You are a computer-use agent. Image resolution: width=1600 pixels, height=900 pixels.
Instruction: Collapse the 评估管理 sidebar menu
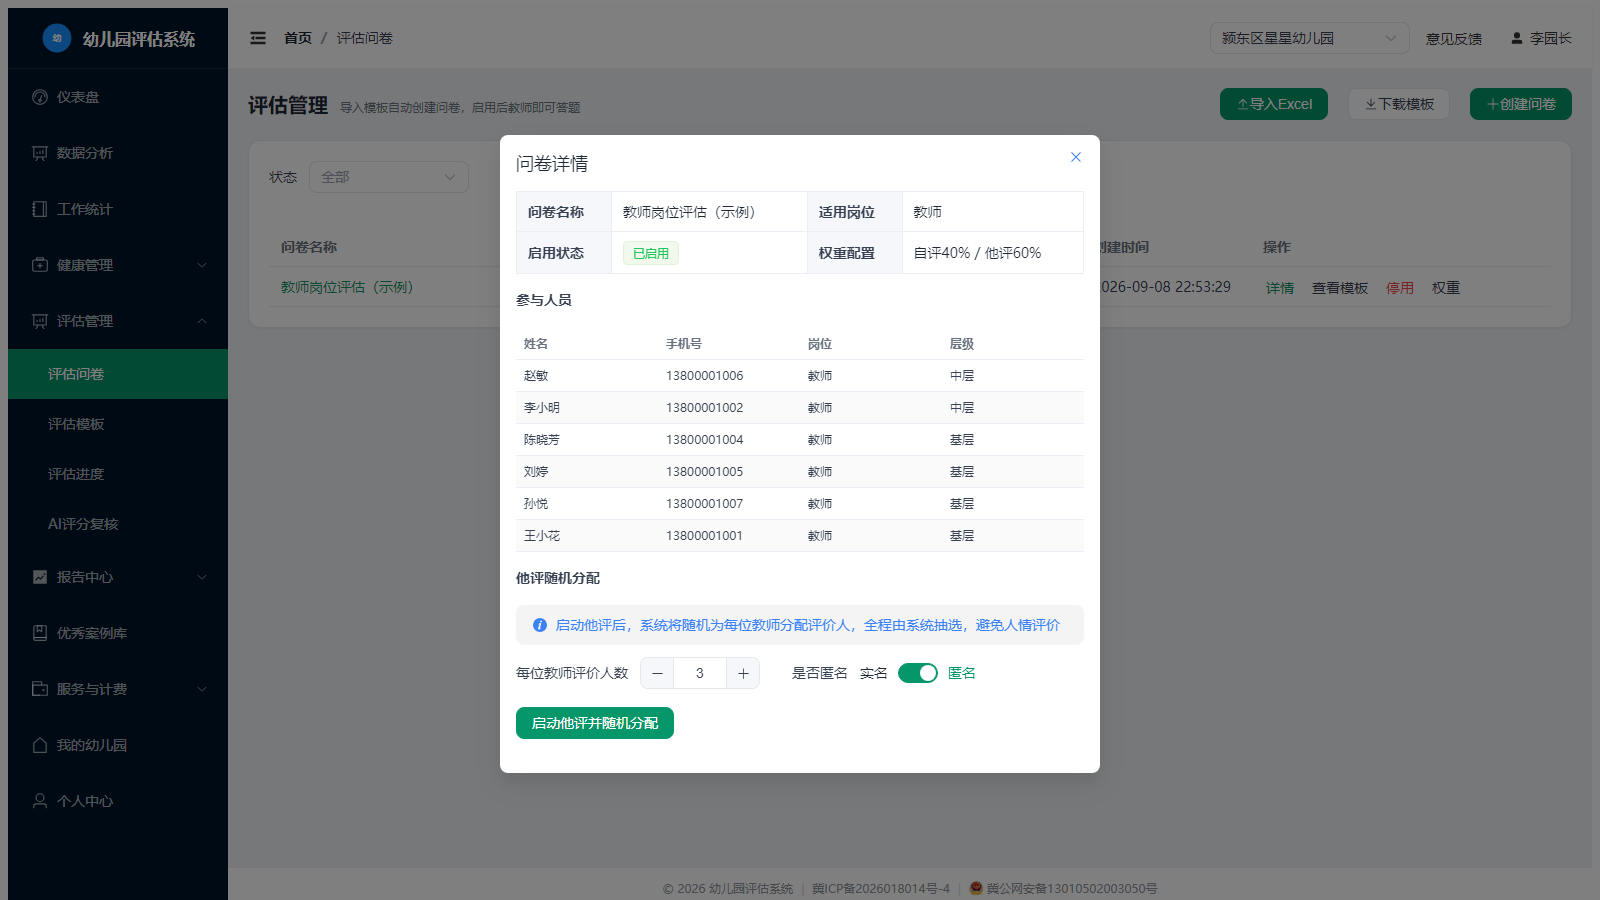tap(118, 321)
